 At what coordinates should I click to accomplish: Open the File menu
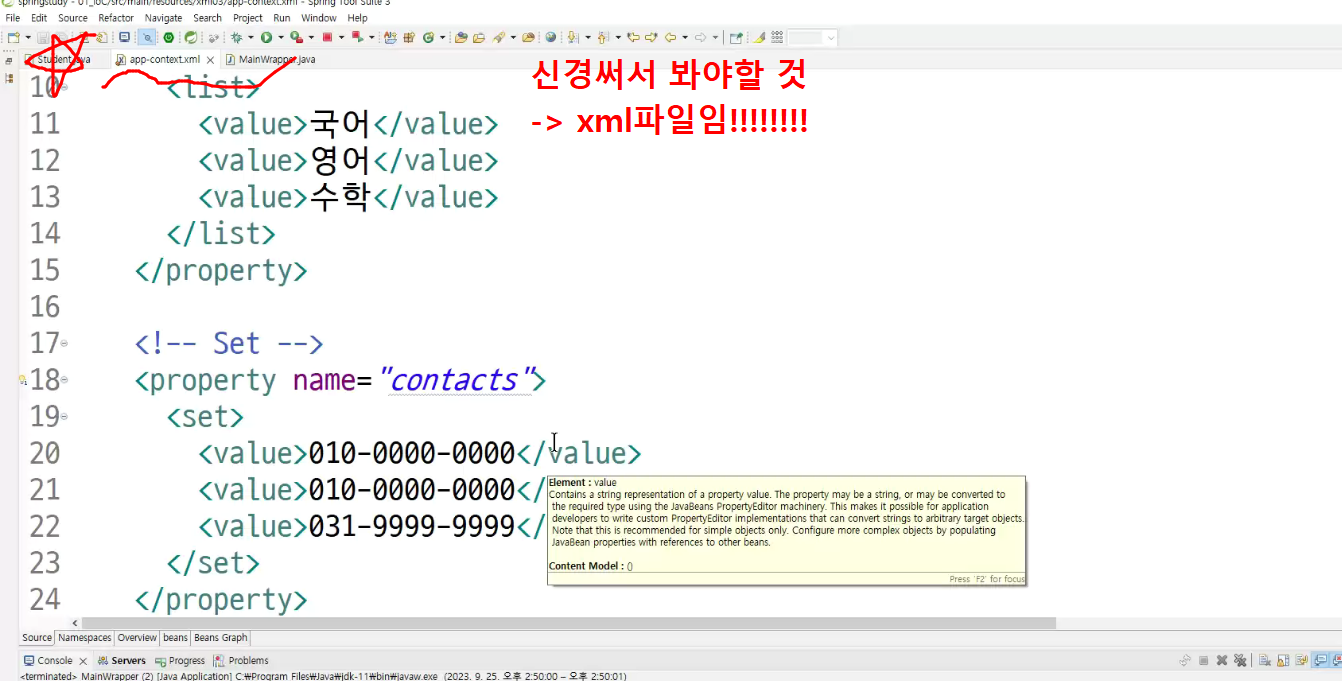pos(13,18)
